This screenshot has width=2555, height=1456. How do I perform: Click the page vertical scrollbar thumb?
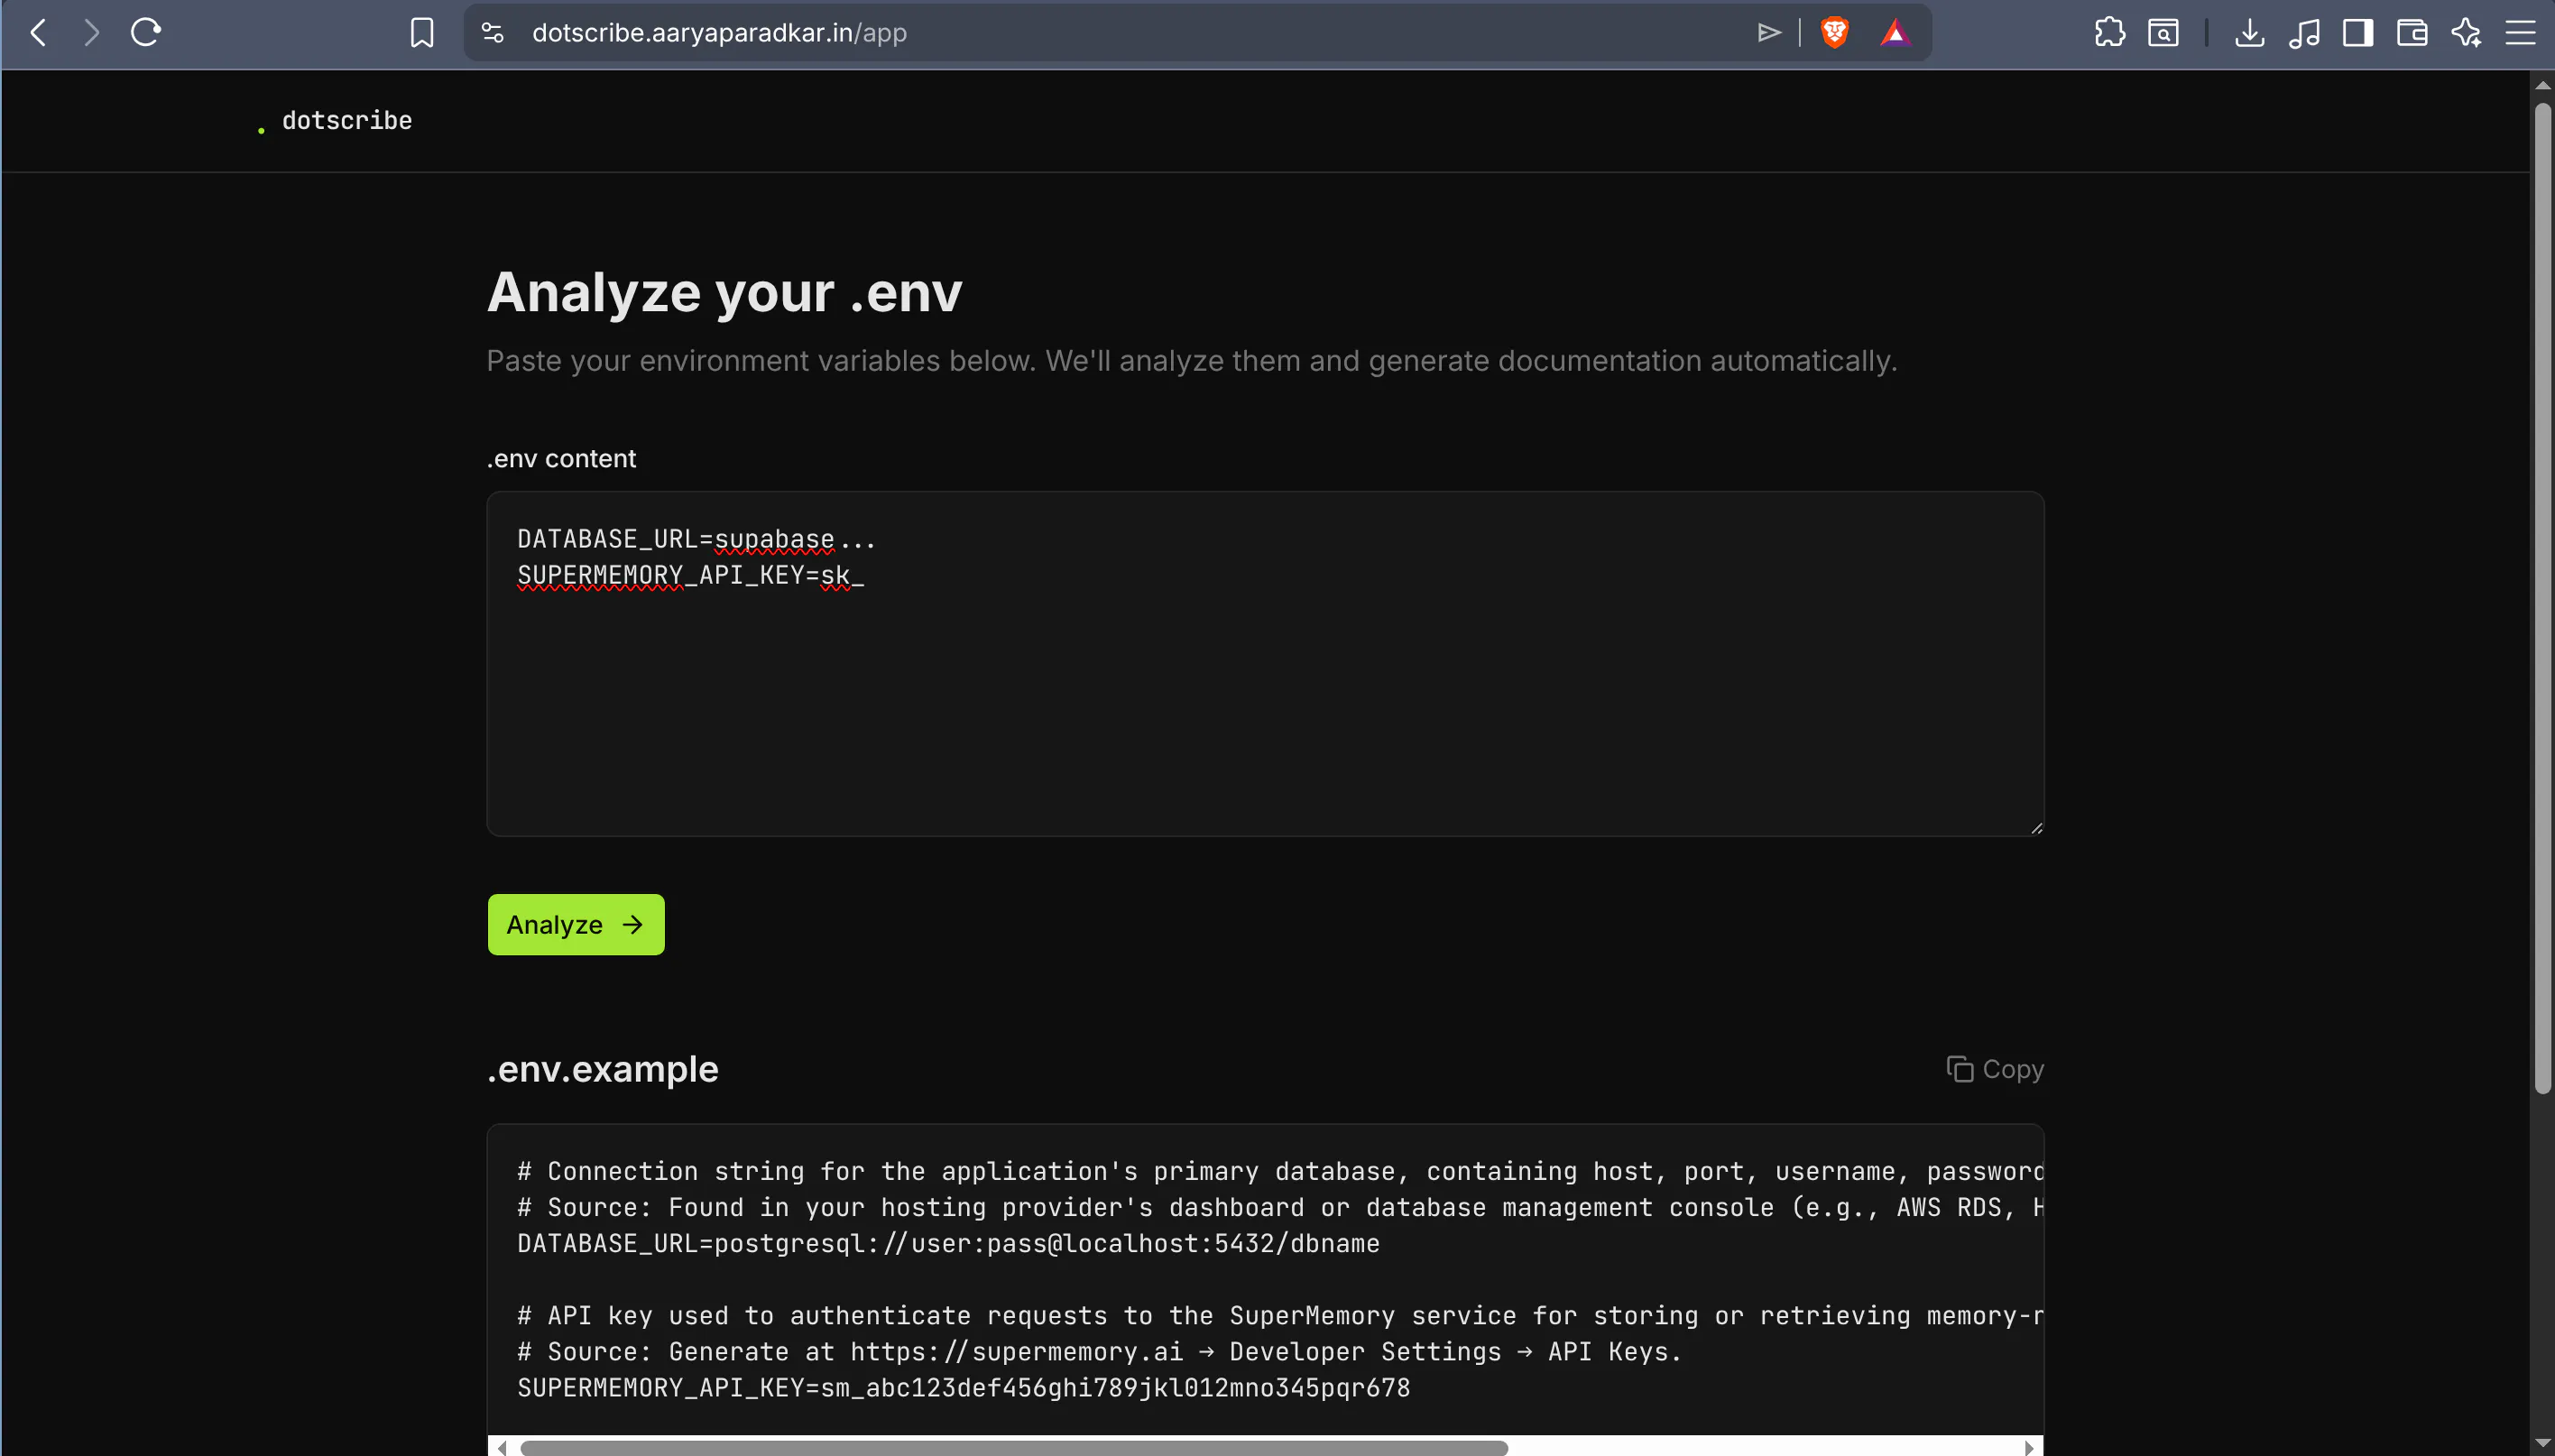point(2542,598)
